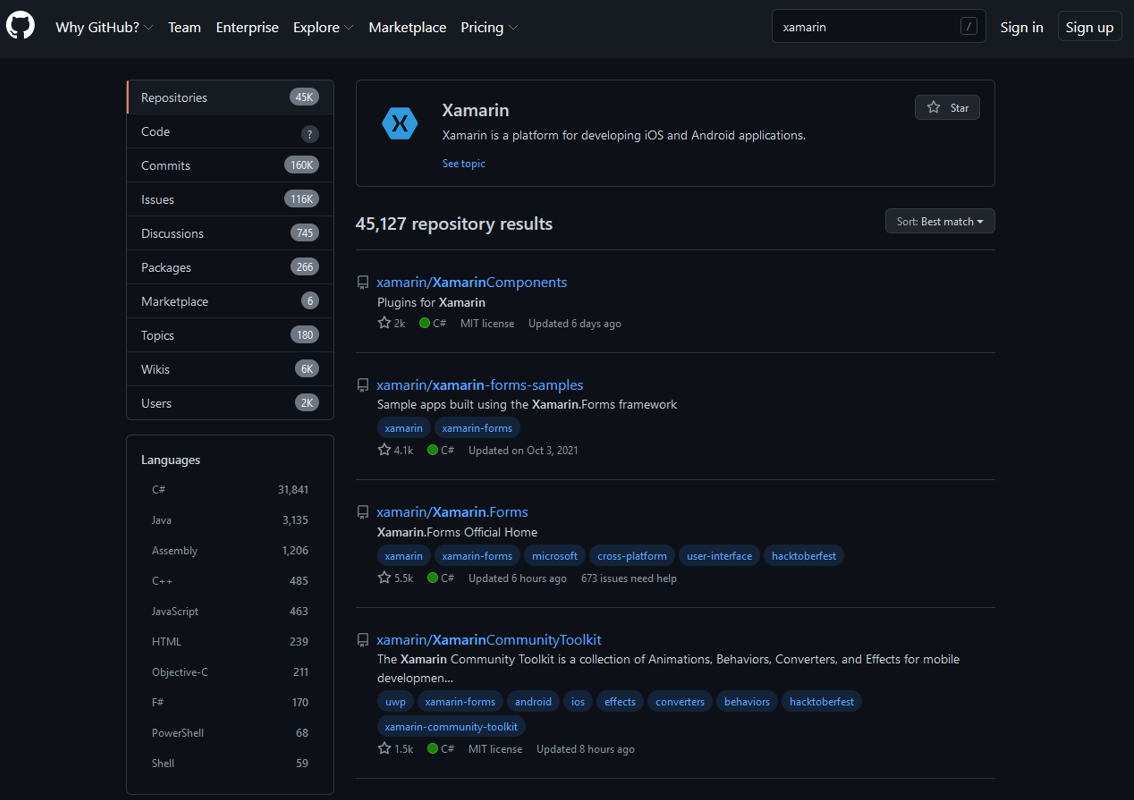Screen dimensions: 1134x800
Task: Click the 45,127 repository results heading
Action: [454, 224]
